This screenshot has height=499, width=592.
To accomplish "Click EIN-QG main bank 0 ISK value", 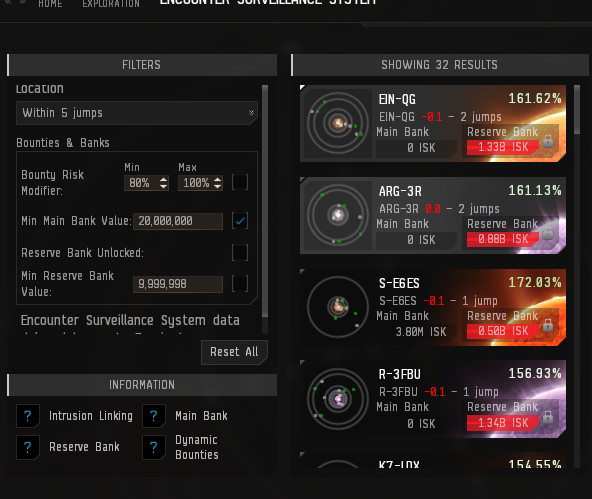I will (421, 148).
